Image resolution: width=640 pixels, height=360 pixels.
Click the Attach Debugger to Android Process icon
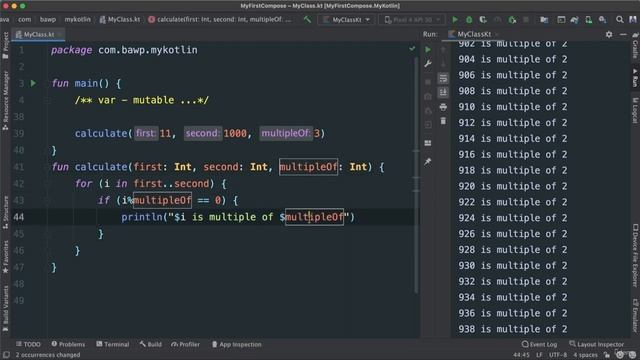(x=512, y=19)
